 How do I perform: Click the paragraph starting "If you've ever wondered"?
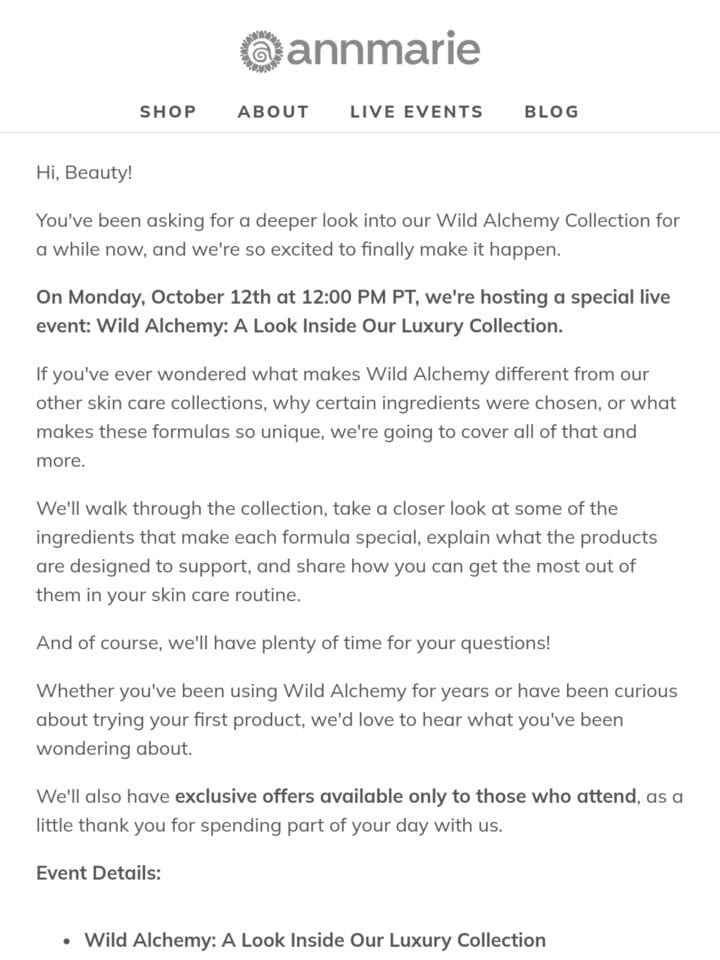pos(356,417)
